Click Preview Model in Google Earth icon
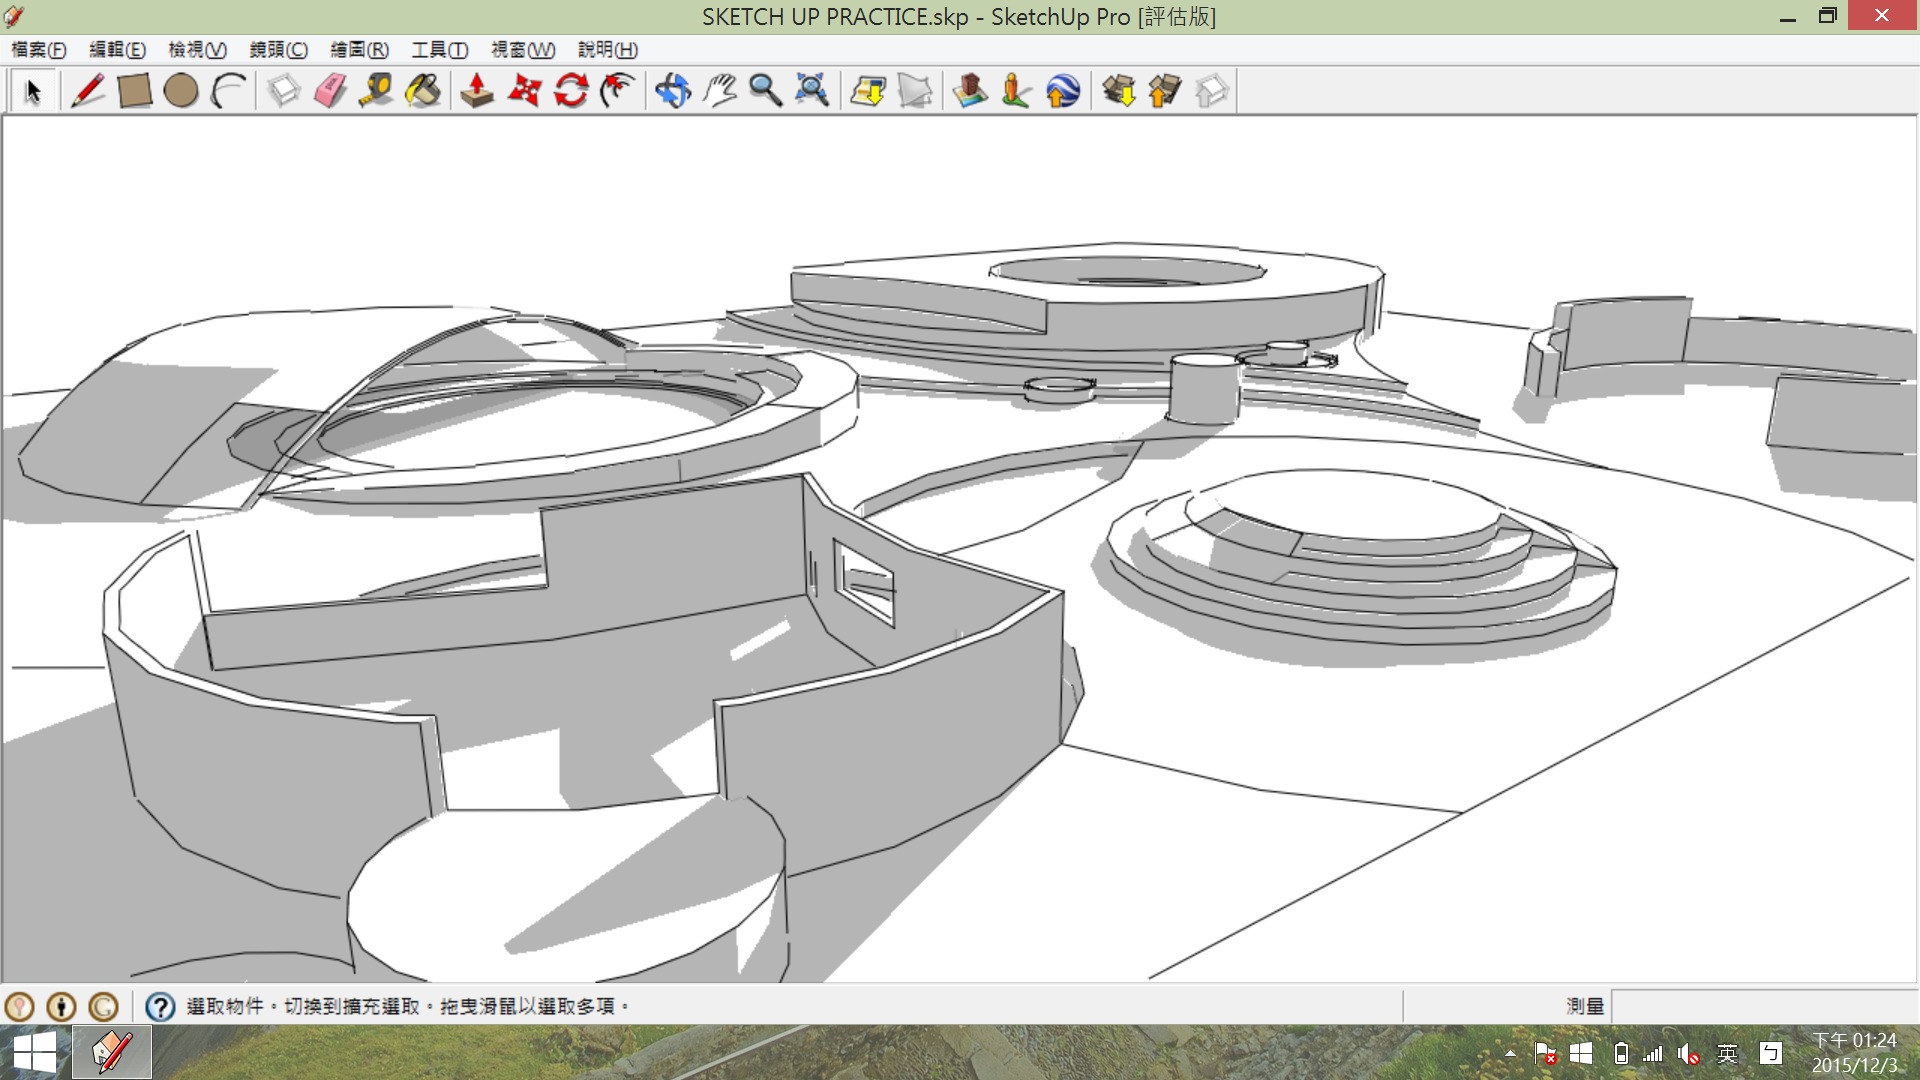Image resolution: width=1920 pixels, height=1080 pixels. point(1063,91)
